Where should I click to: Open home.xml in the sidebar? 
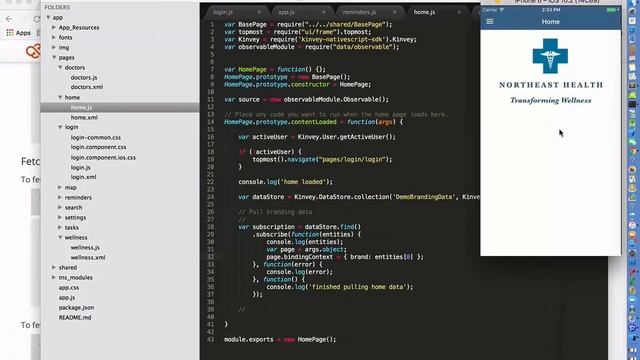[84, 117]
